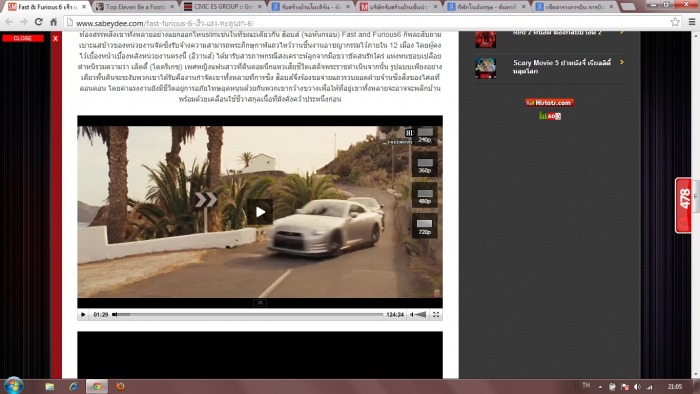This screenshot has width=700, height=394.
Task: Switch to the CIVIC ES GROUP tab
Action: click(222, 7)
